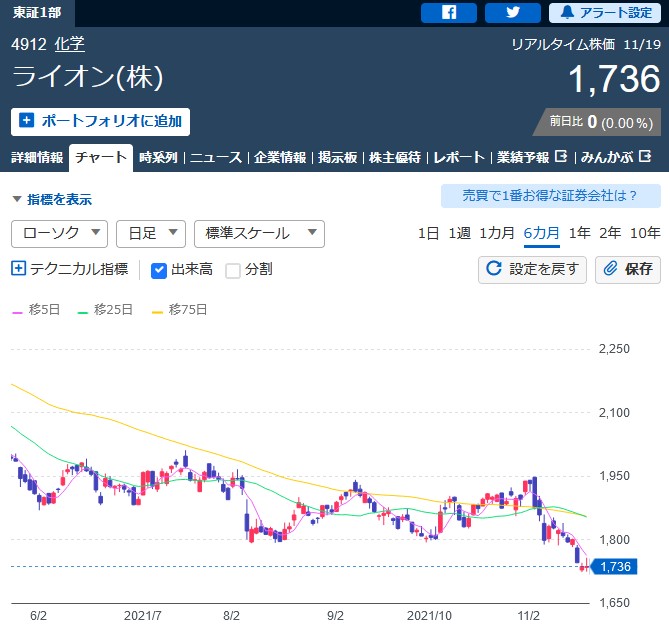
Task: Click external-link icon next to 業績予報
Action: [x=561, y=157]
